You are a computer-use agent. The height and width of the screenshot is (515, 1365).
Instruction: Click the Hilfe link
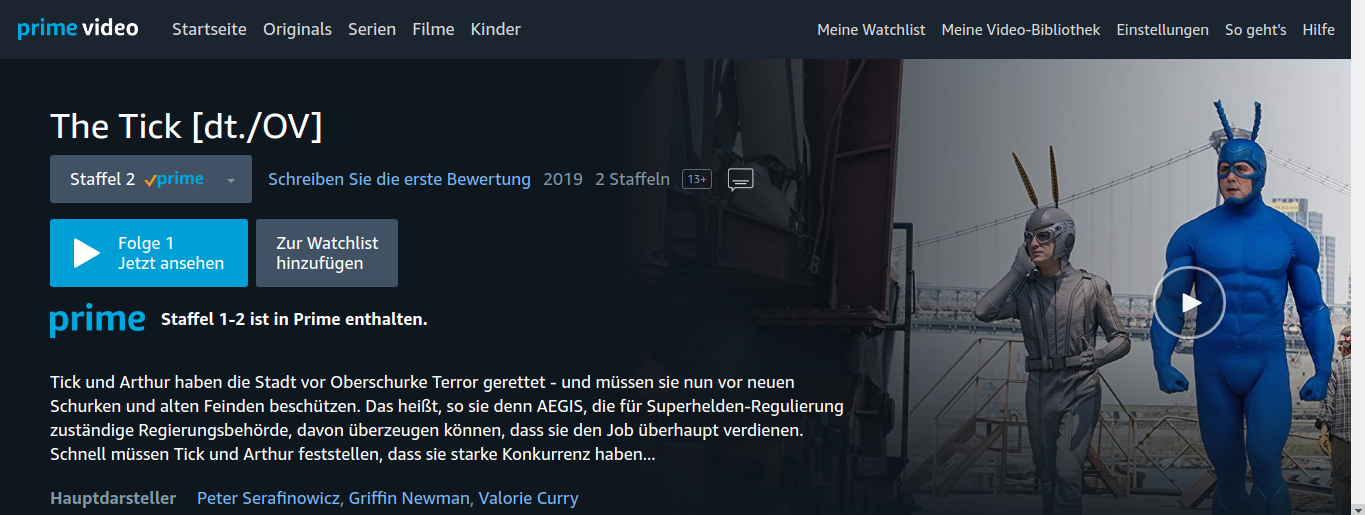(x=1318, y=30)
